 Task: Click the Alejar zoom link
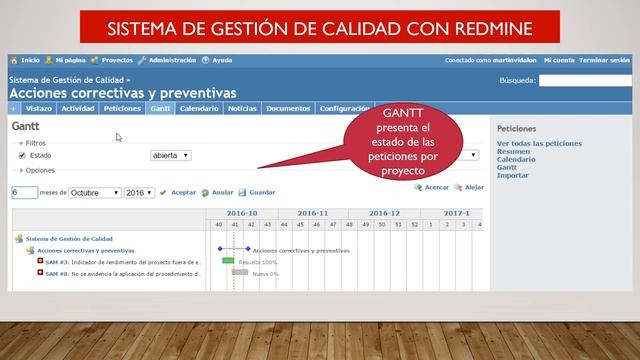pos(474,187)
